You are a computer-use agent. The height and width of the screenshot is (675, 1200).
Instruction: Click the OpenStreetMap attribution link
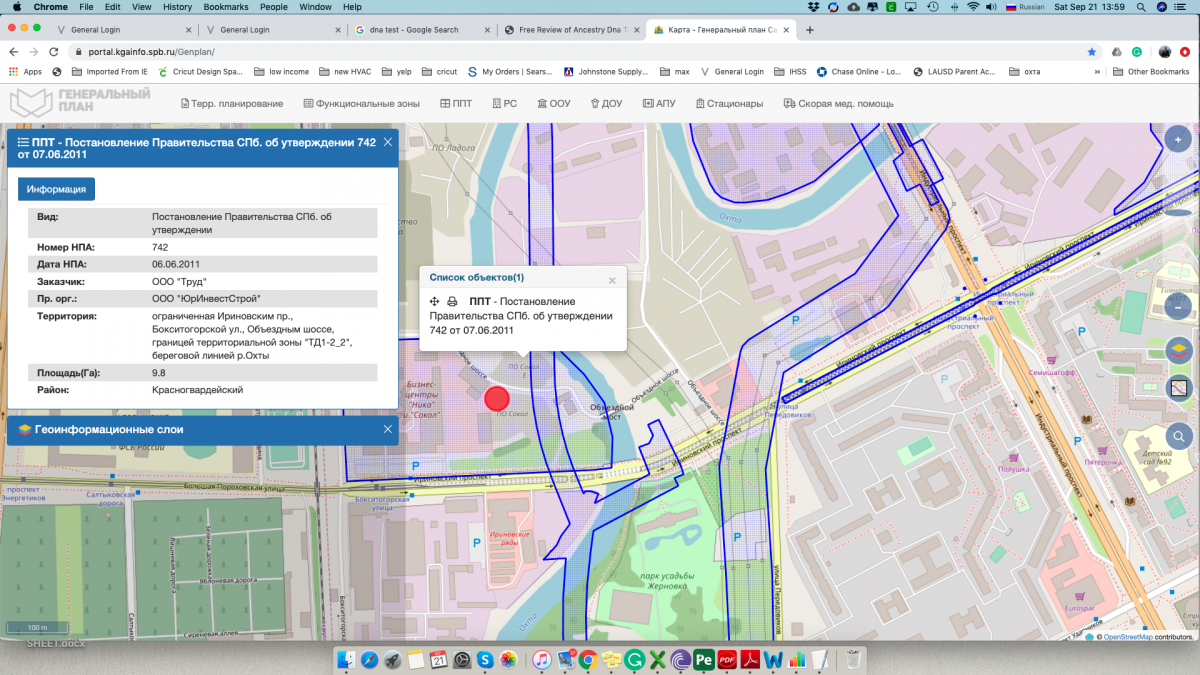click(1128, 636)
